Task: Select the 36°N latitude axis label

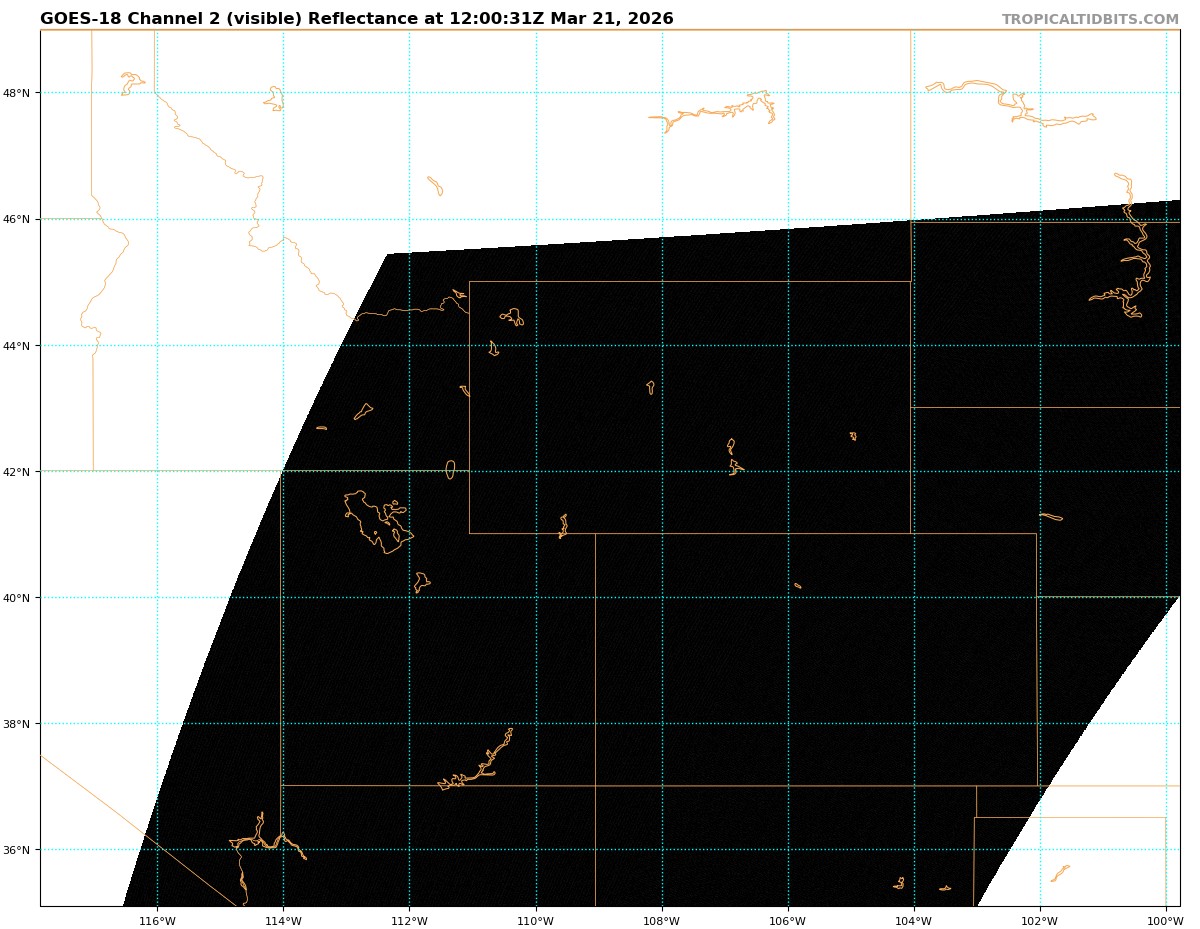Action: click(x=21, y=850)
